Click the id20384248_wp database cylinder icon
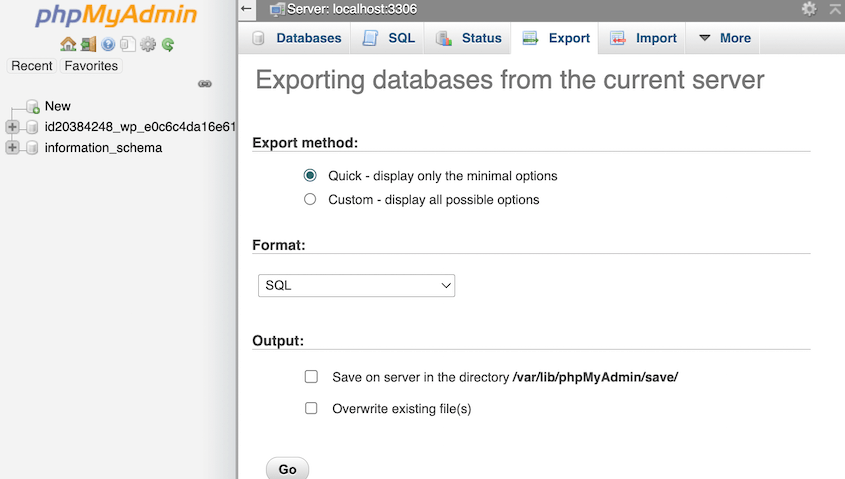 click(32, 127)
